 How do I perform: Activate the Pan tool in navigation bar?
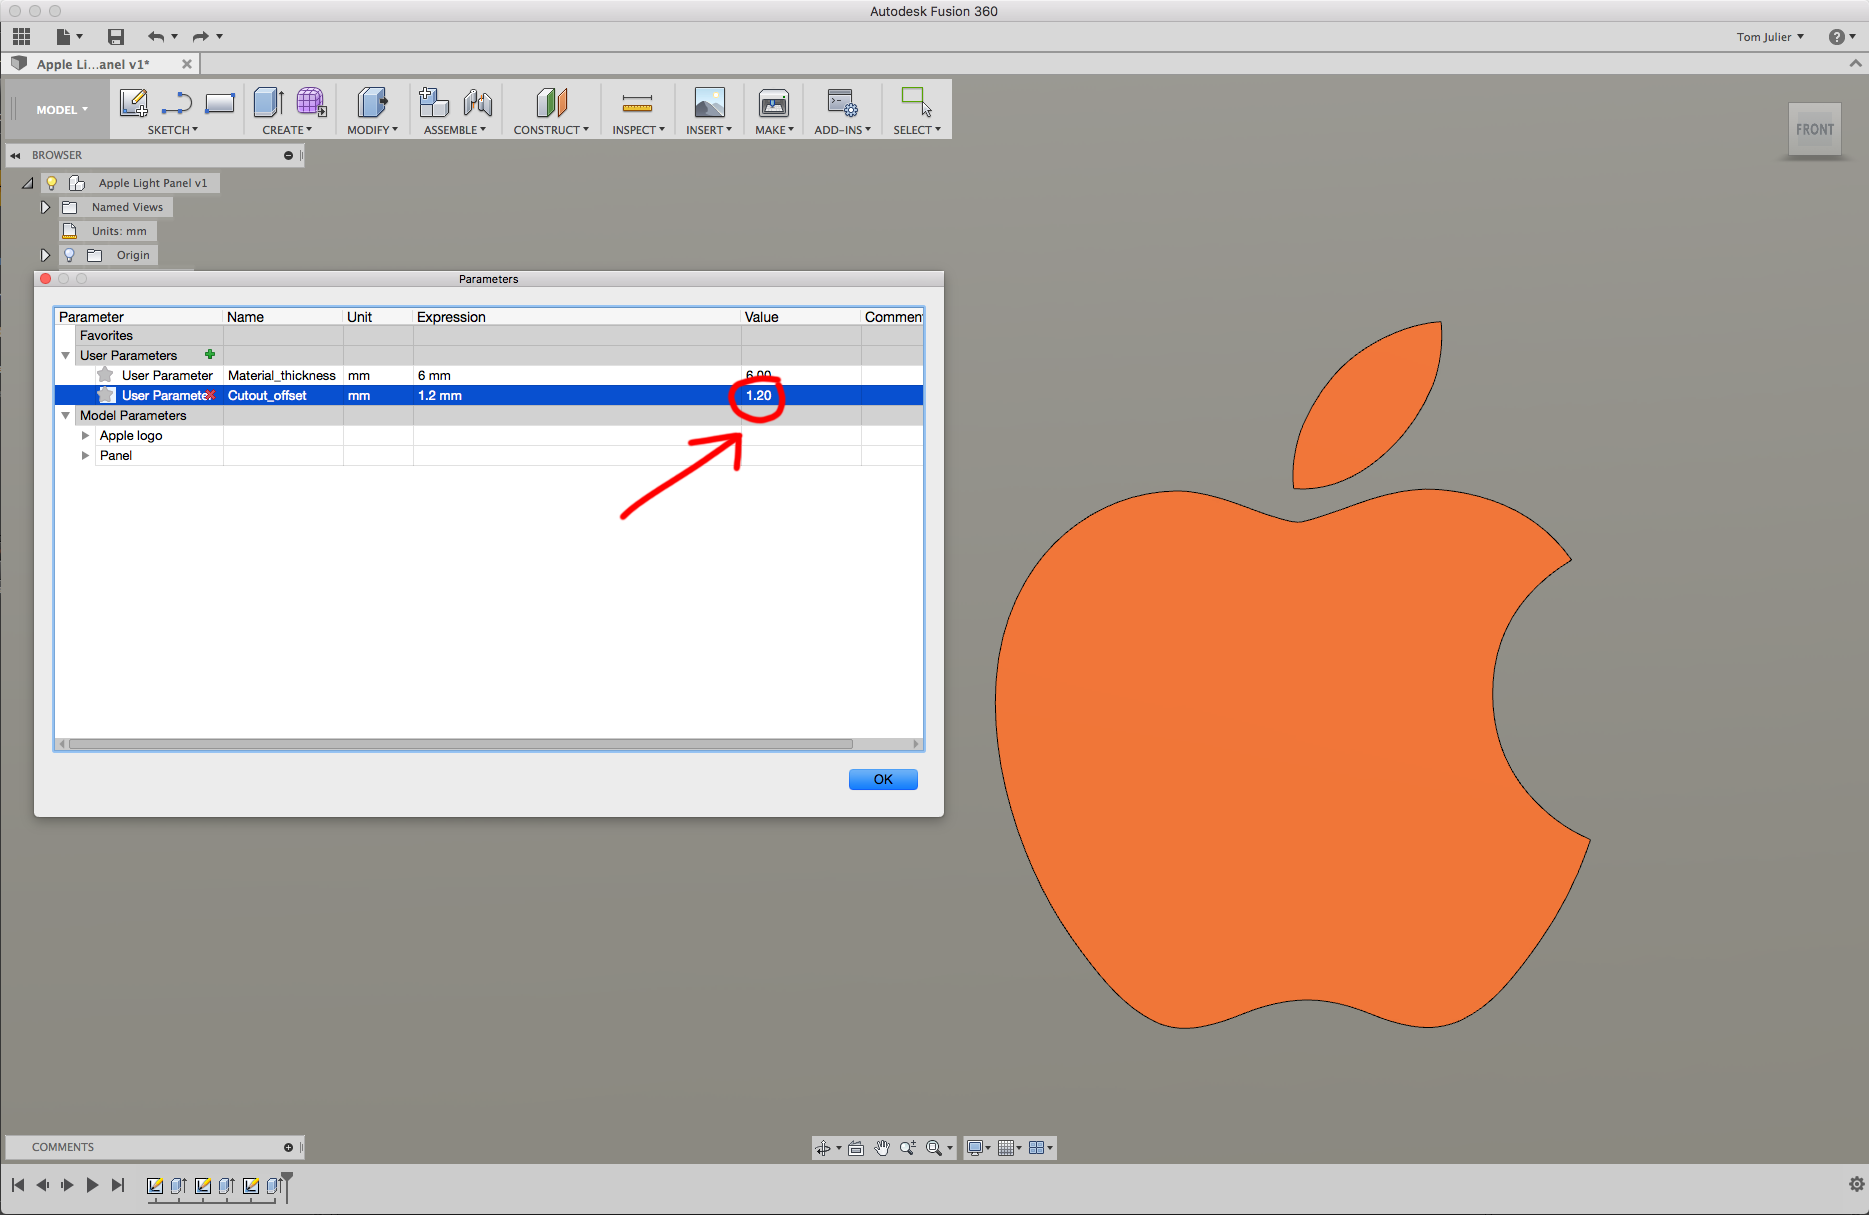coord(881,1147)
